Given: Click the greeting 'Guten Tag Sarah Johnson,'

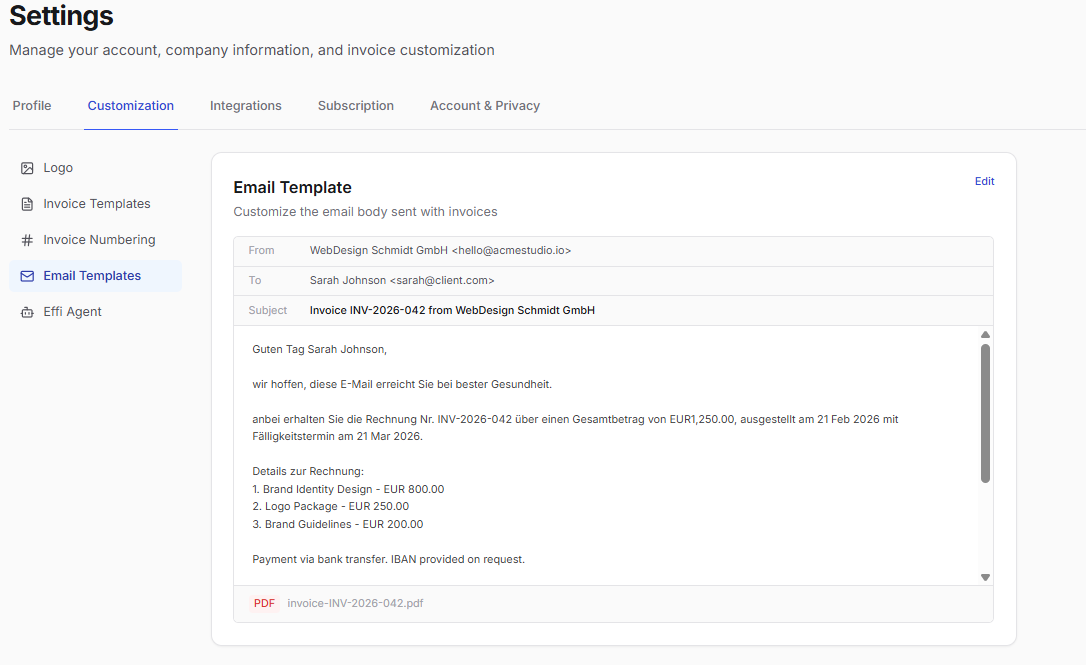Looking at the screenshot, I should tap(319, 350).
